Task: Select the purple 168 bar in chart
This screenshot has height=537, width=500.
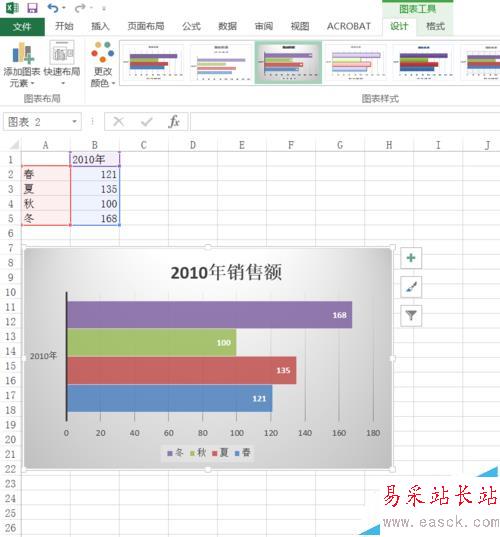Action: coord(210,315)
